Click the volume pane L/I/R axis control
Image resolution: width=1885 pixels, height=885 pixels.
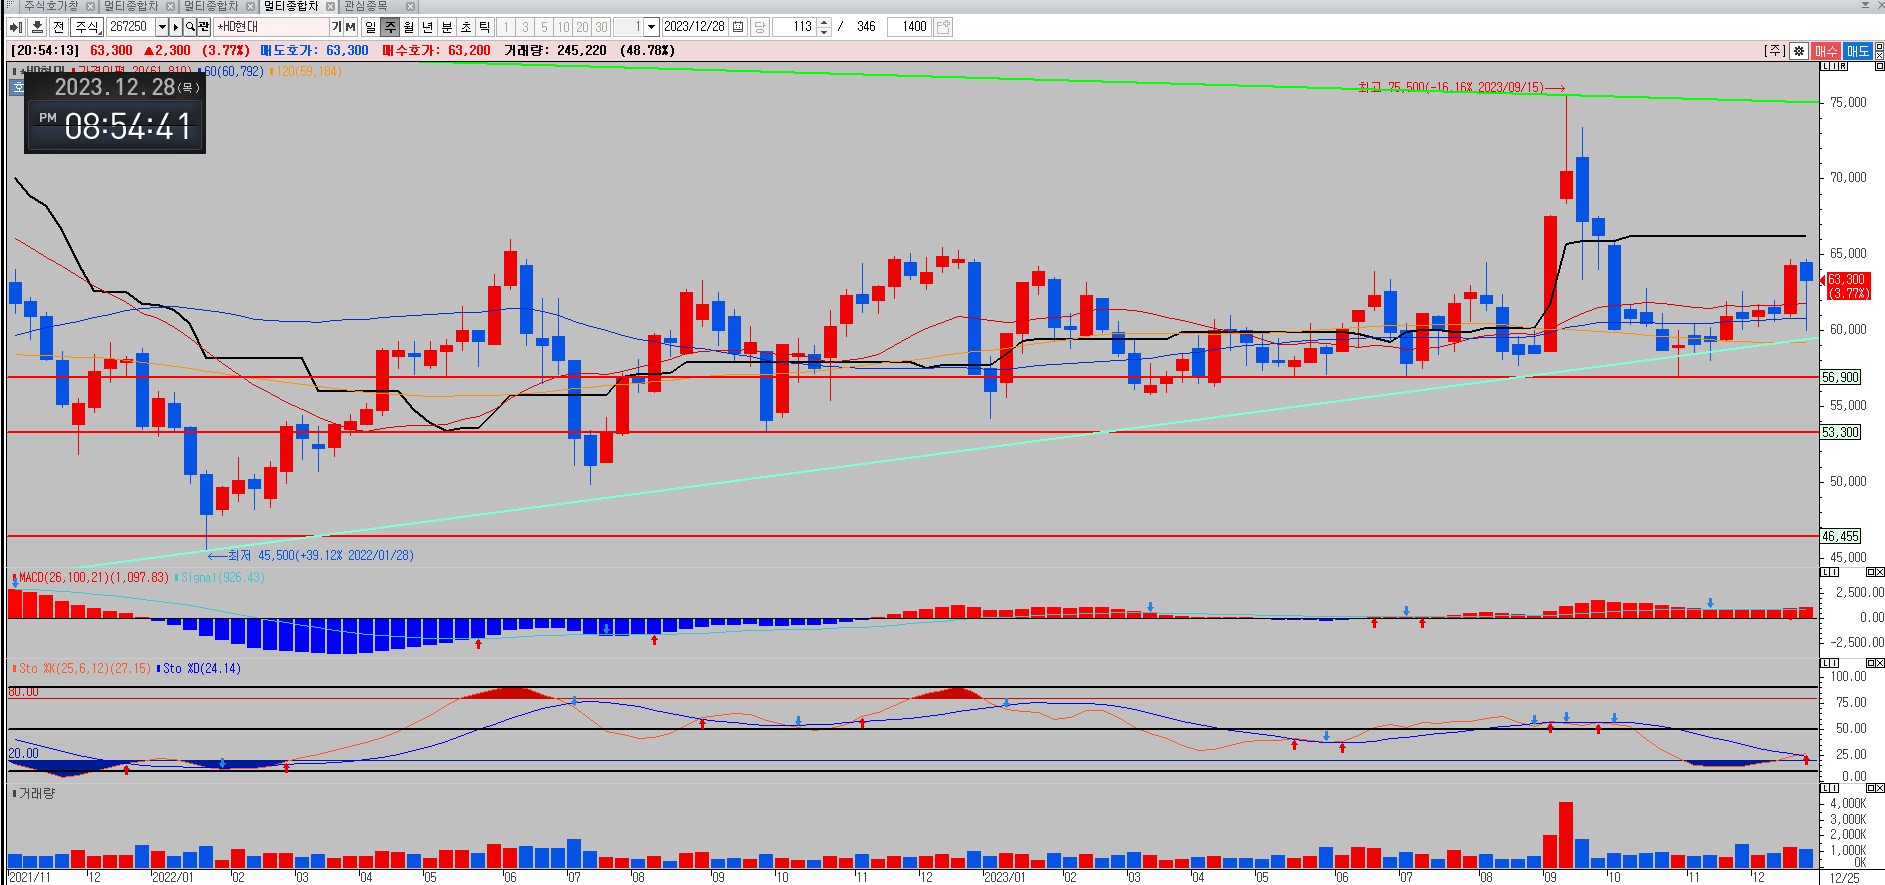1829,790
